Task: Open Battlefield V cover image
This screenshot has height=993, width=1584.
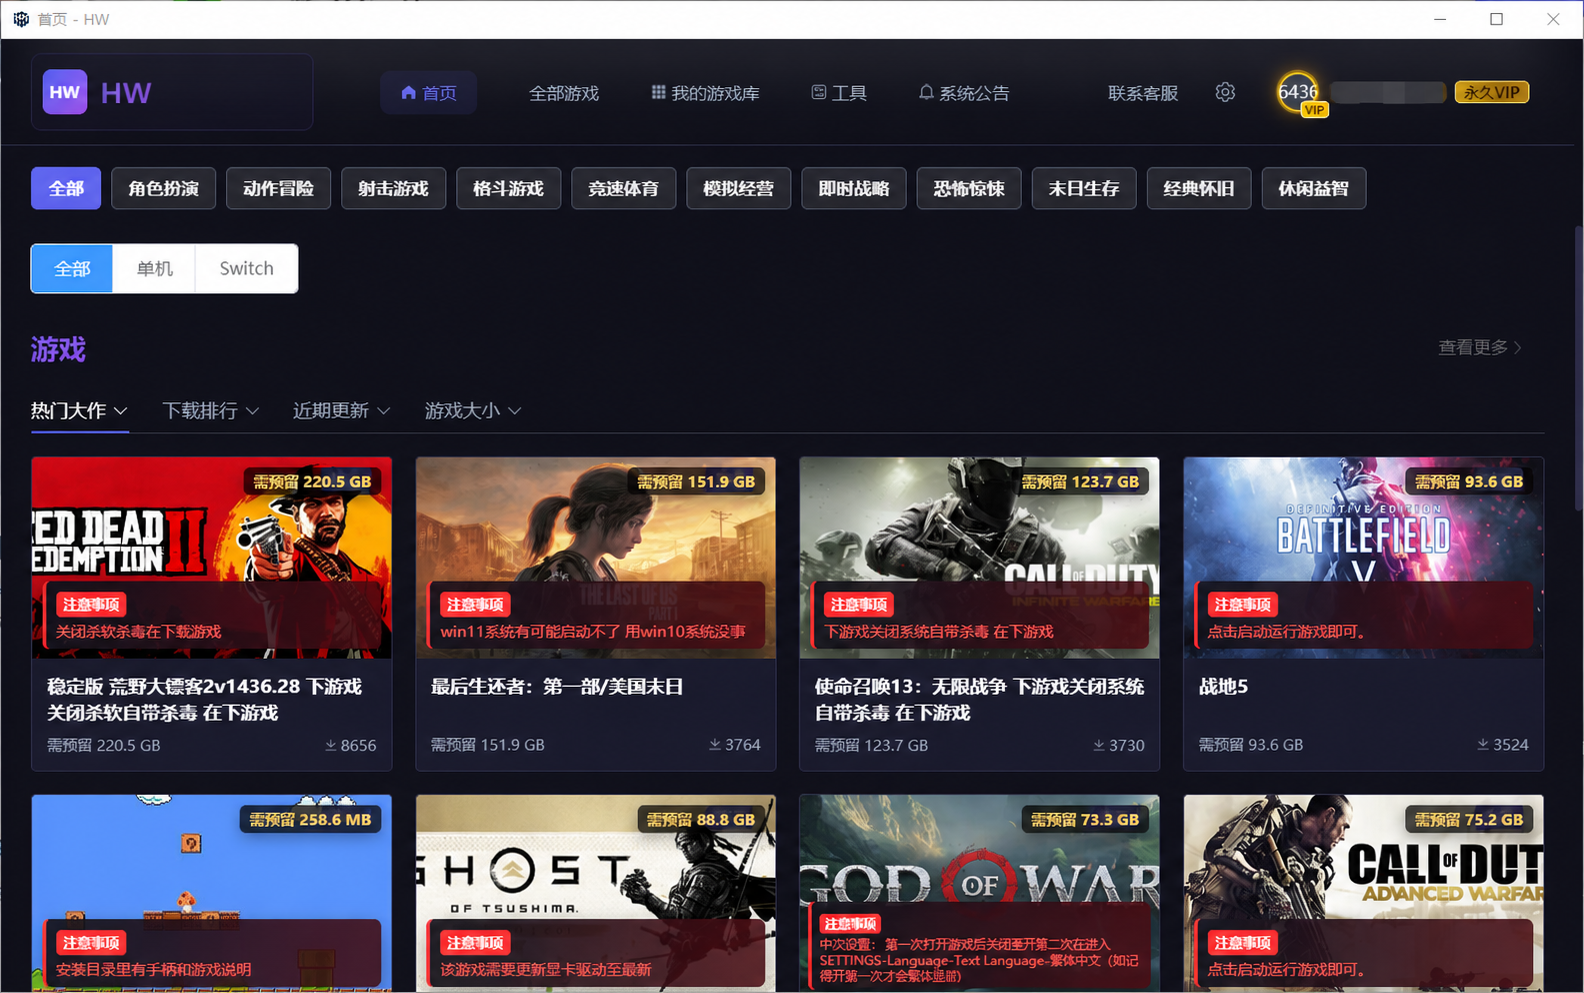Action: [1364, 558]
